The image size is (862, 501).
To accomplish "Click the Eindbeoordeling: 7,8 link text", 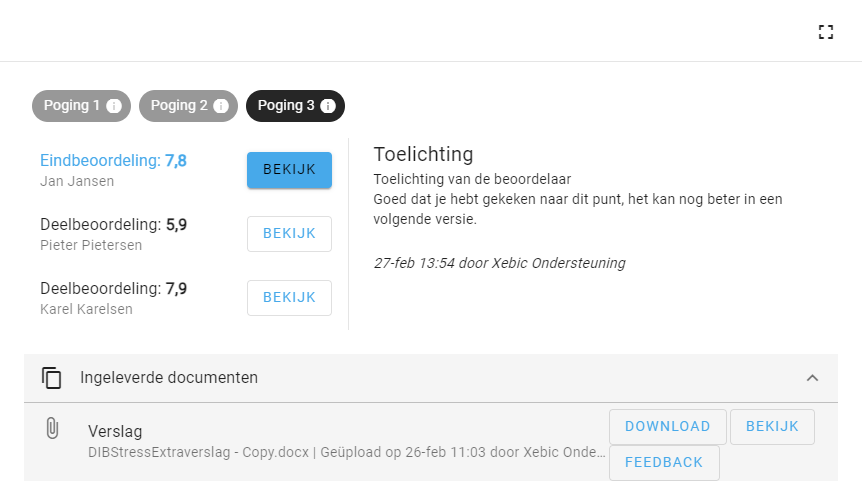I will tap(113, 161).
